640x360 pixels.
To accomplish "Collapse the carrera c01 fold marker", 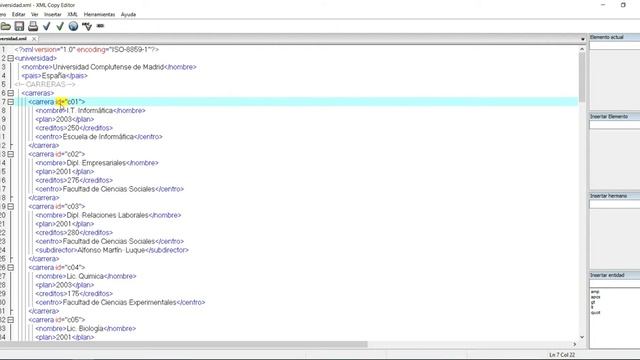I will [11, 102].
